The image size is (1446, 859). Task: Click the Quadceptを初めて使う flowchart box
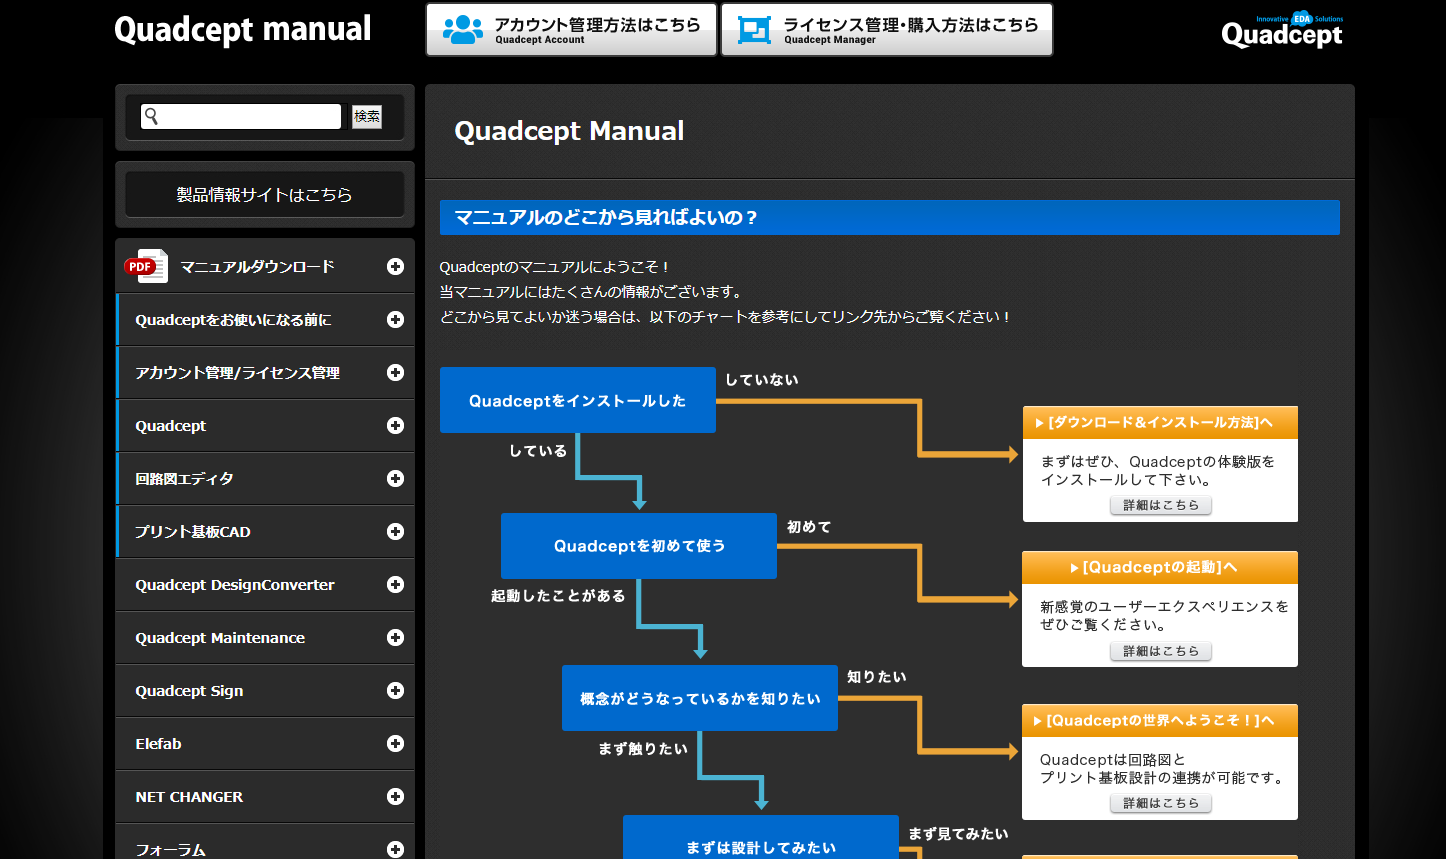click(x=638, y=546)
